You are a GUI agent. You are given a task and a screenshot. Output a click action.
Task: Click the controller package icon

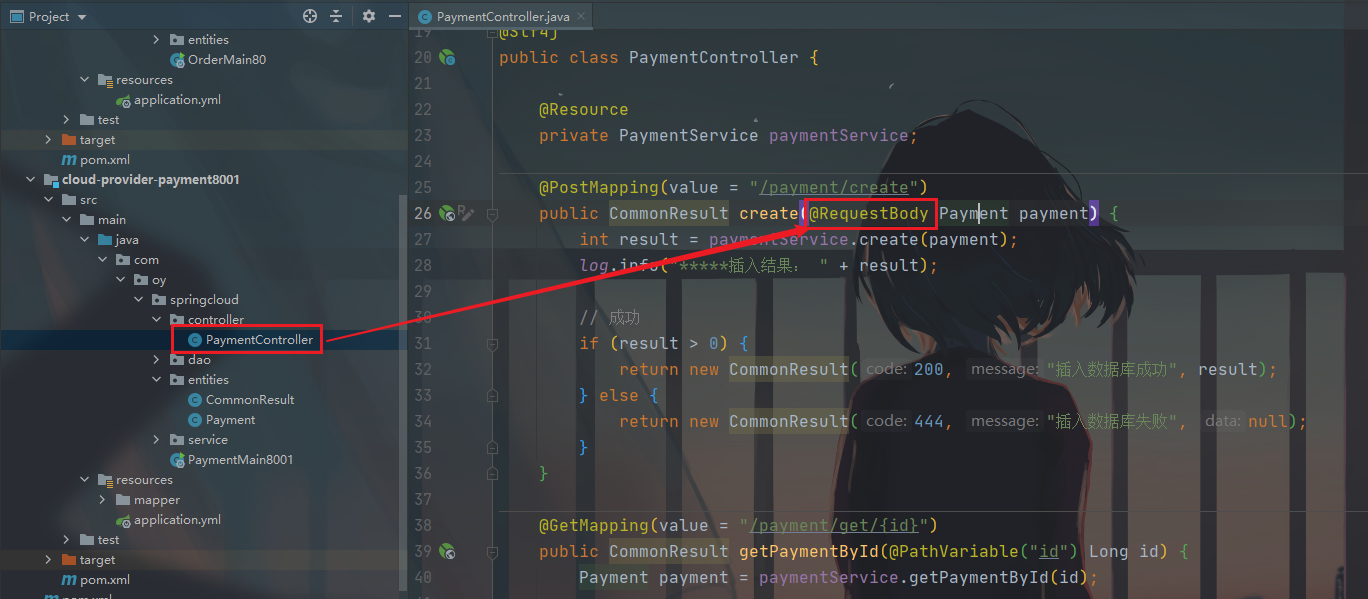(x=177, y=320)
